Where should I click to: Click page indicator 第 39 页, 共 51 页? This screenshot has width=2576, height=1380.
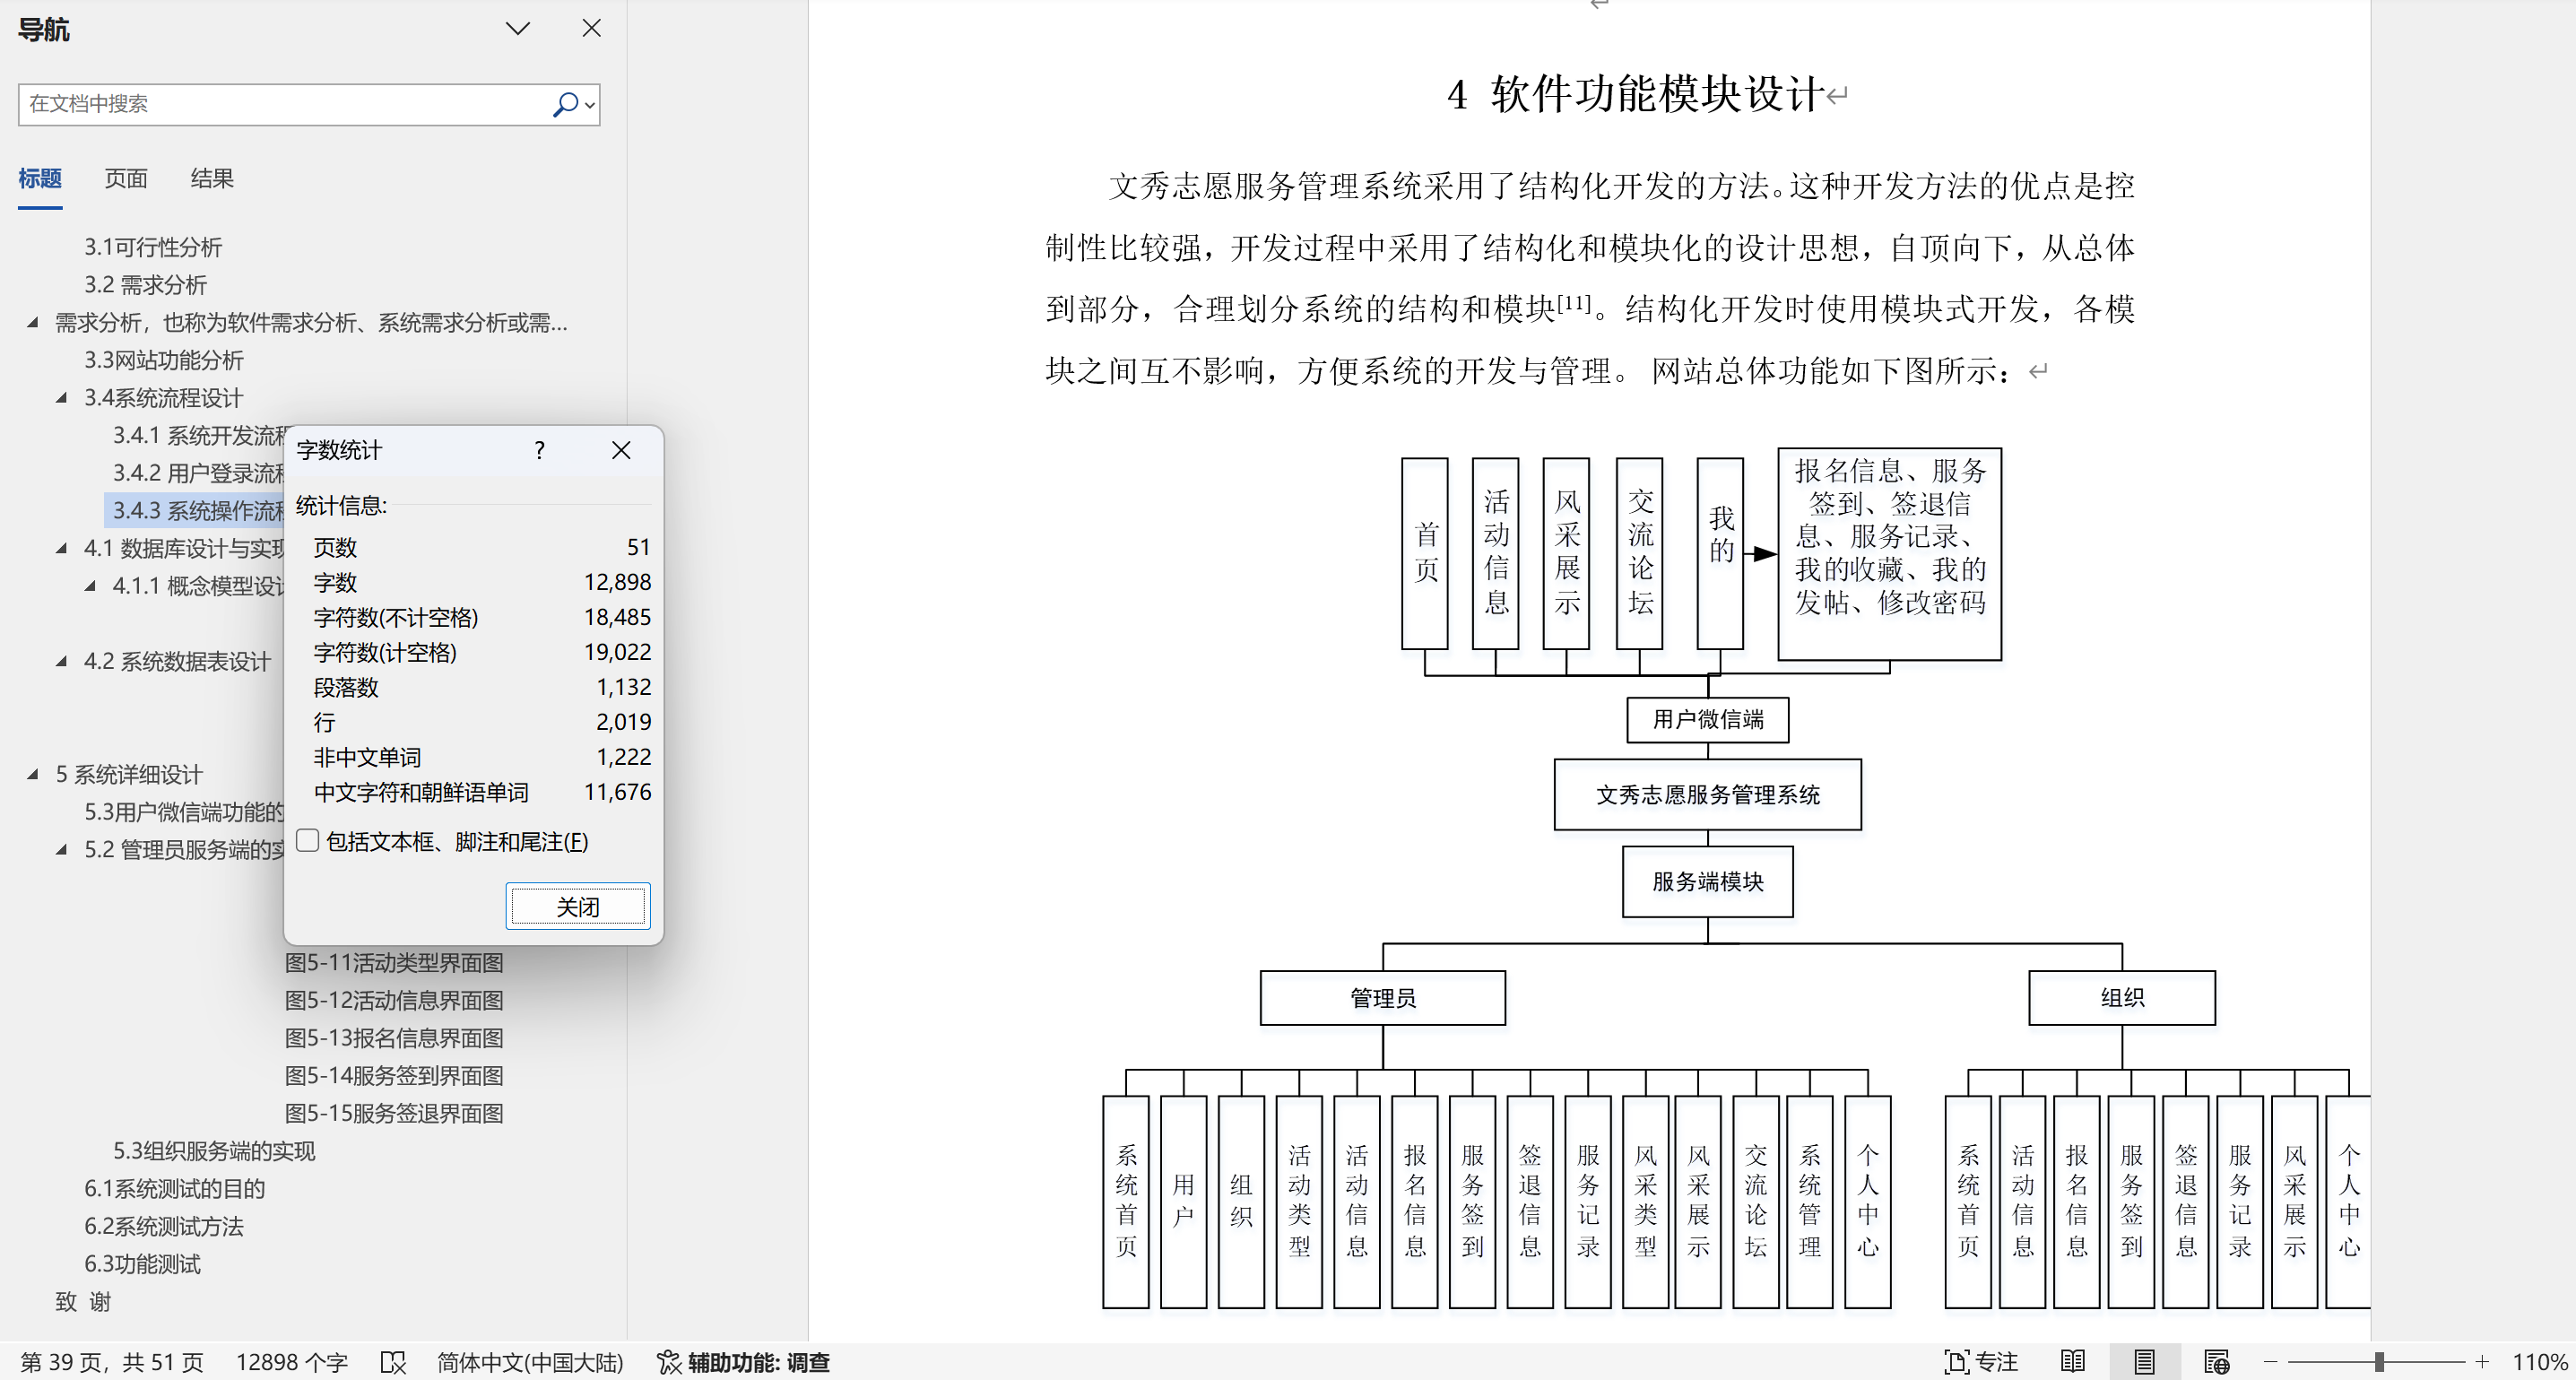tap(112, 1362)
